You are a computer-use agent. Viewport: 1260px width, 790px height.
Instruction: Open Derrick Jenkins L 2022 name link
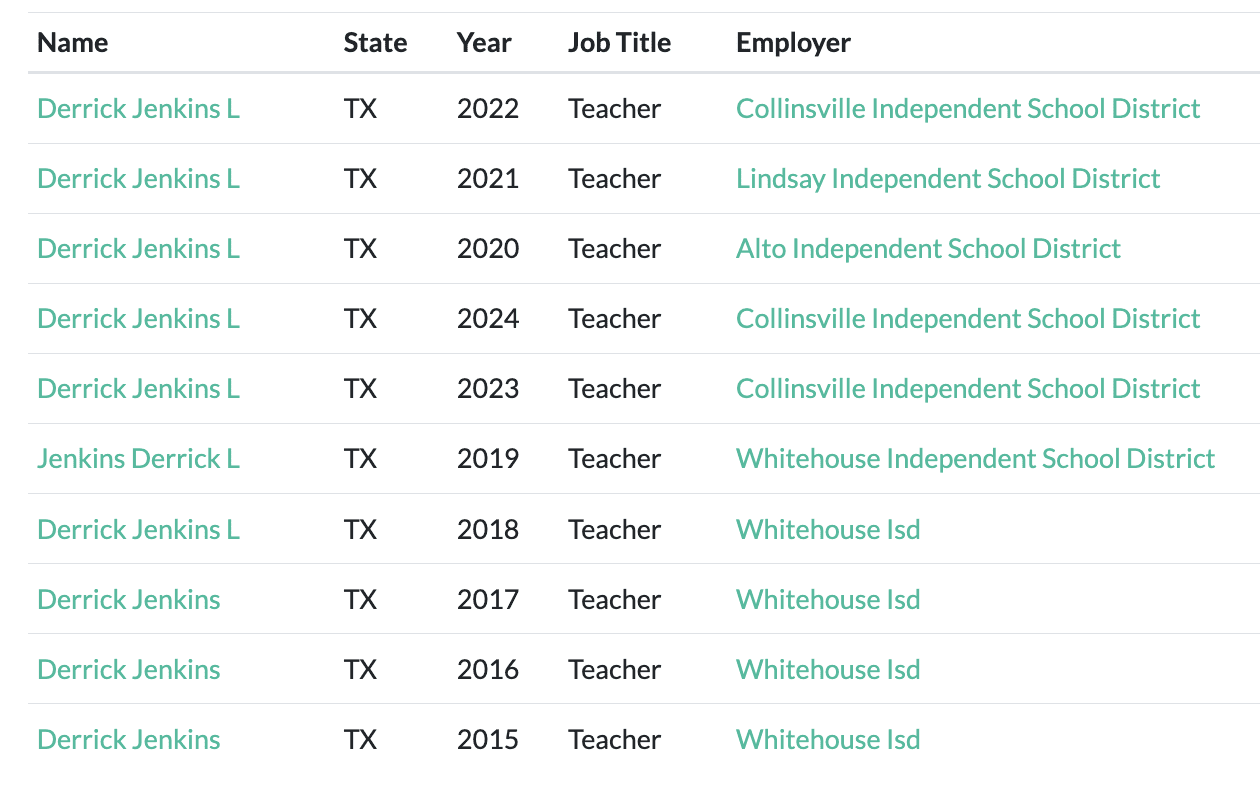pyautogui.click(x=138, y=108)
